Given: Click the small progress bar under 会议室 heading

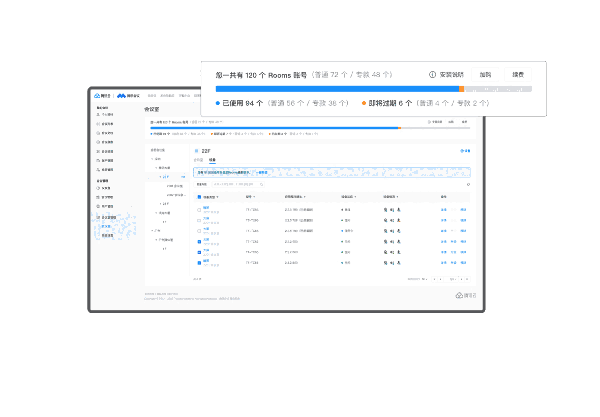Looking at the screenshot, I should (x=310, y=128).
